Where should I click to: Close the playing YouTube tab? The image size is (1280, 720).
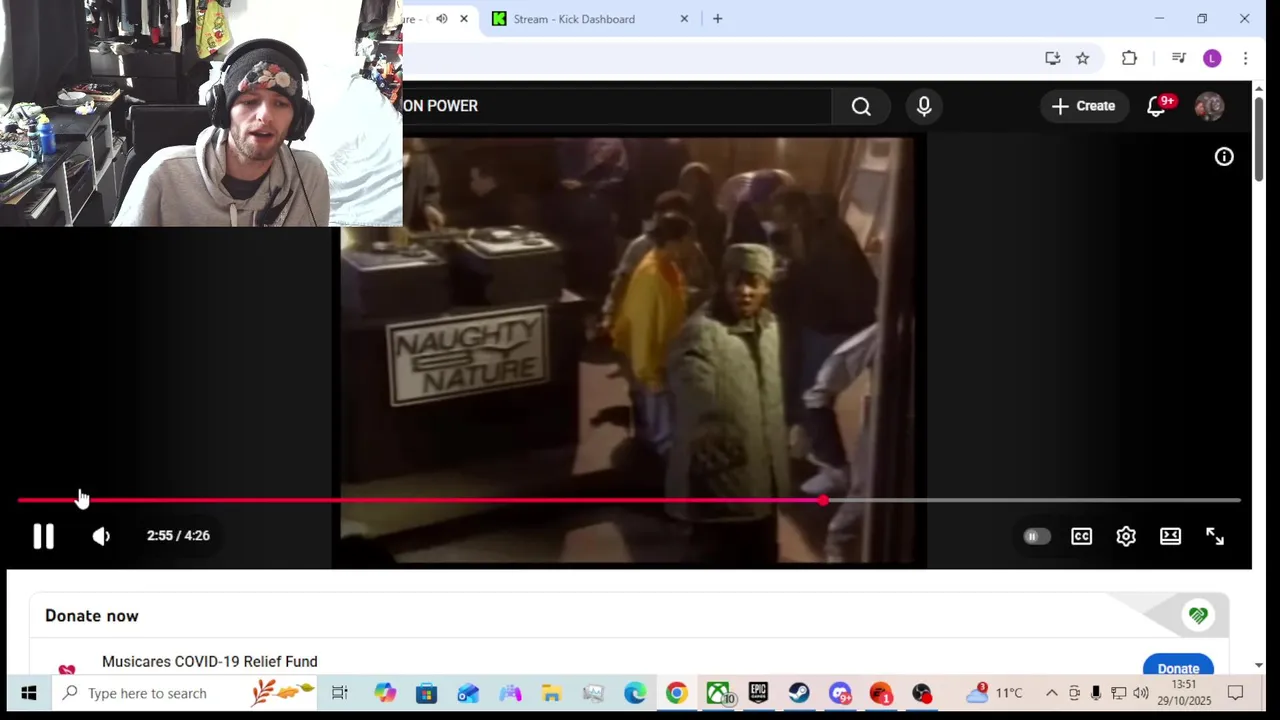(463, 19)
